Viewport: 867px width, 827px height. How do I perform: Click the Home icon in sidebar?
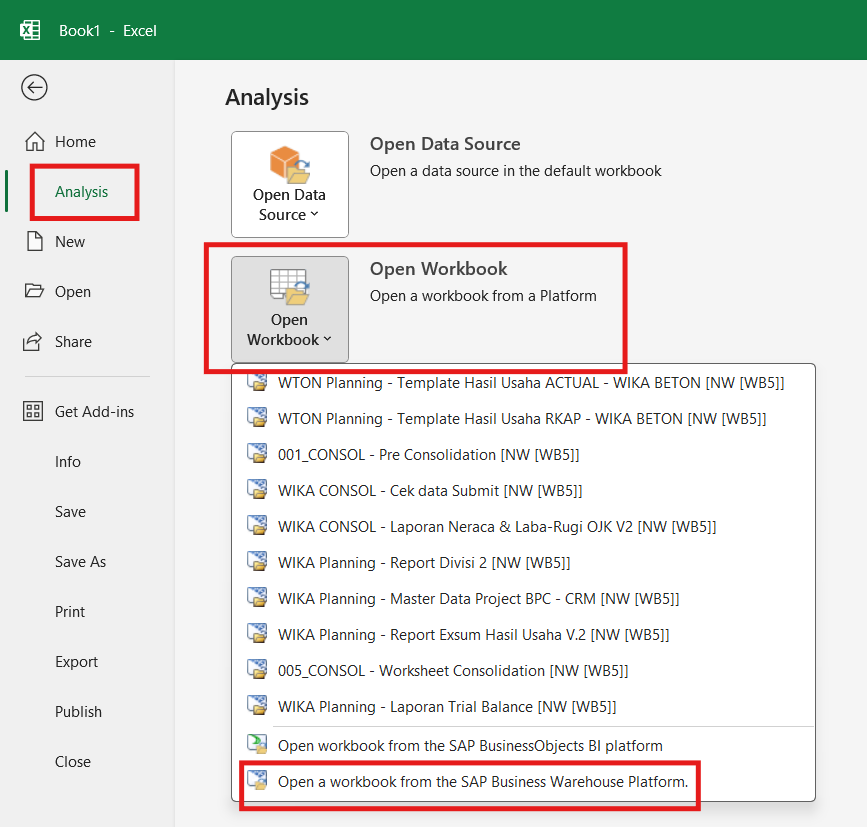pos(35,142)
